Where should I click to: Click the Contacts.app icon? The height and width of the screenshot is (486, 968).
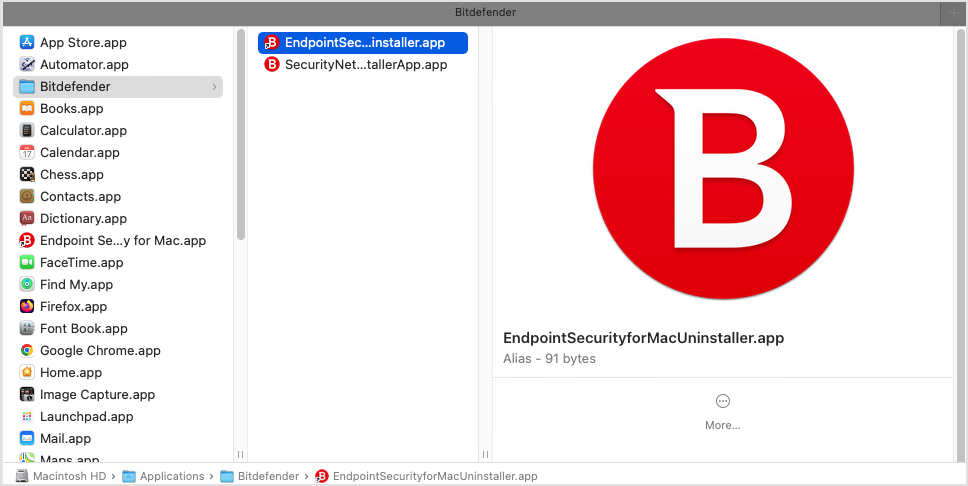pyautogui.click(x=27, y=196)
